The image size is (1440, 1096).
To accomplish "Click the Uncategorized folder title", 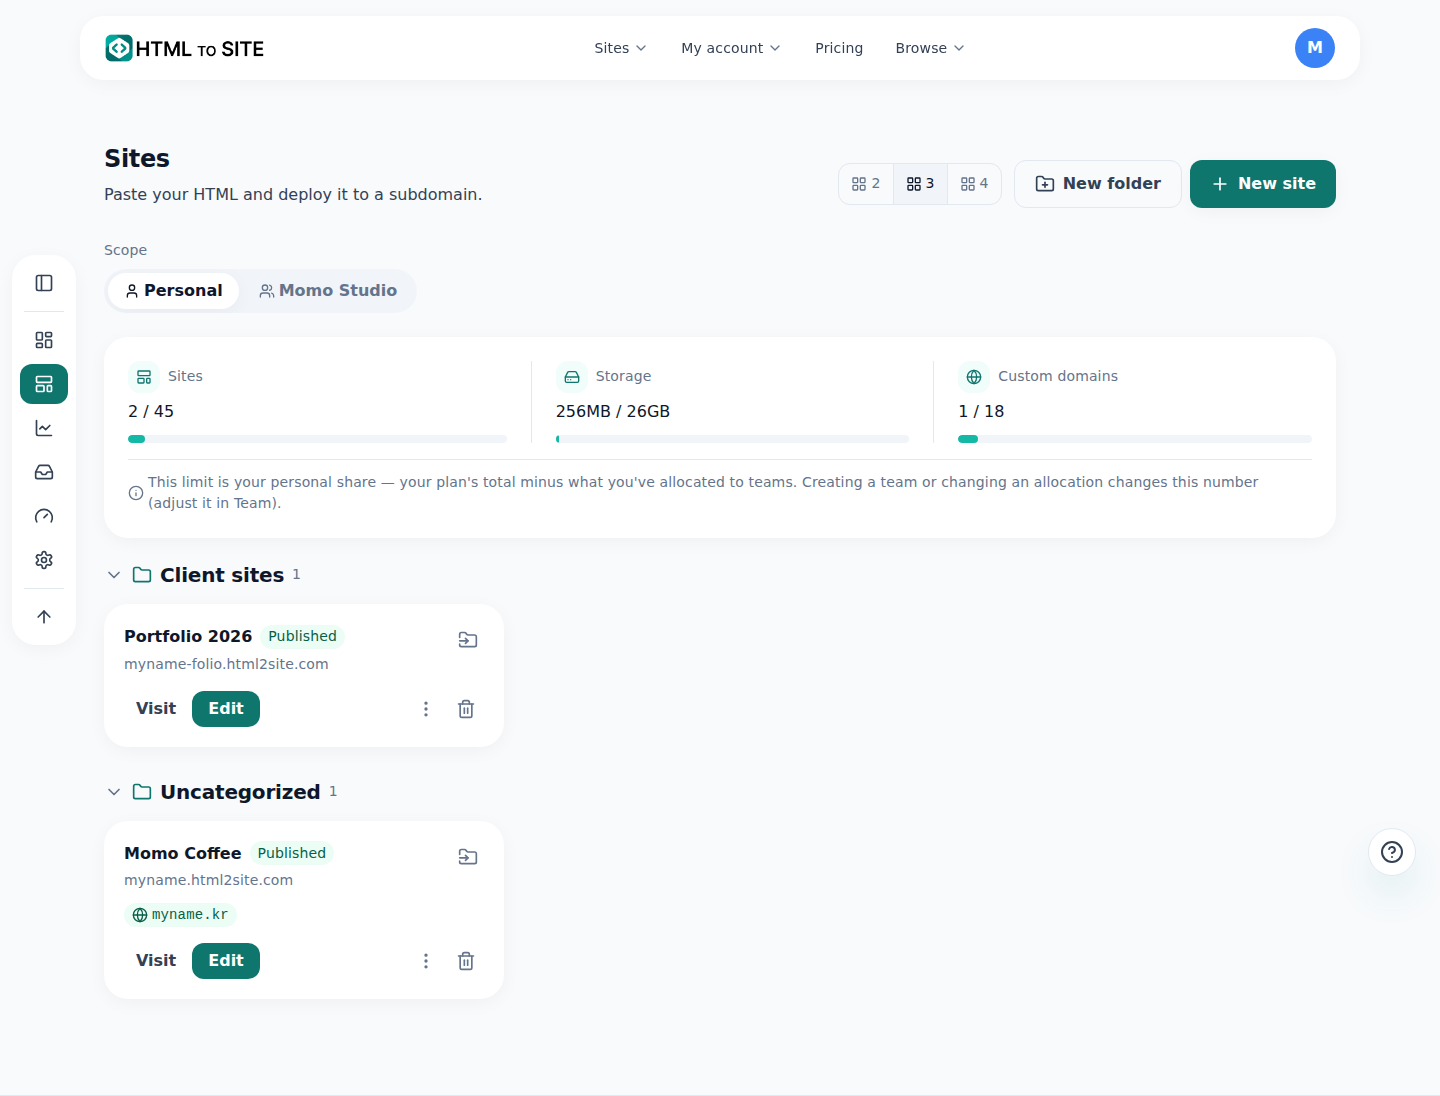I will pyautogui.click(x=240, y=792).
